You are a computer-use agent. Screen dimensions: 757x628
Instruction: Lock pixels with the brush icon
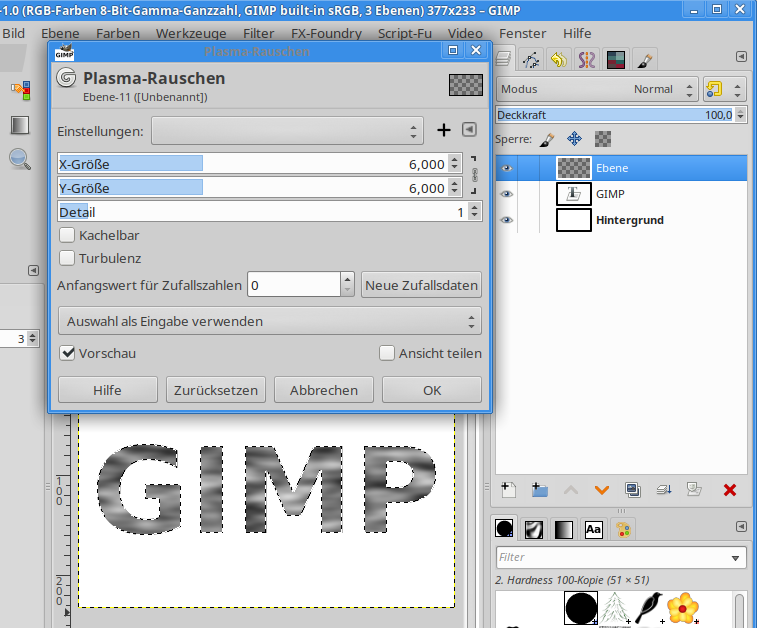(547, 140)
